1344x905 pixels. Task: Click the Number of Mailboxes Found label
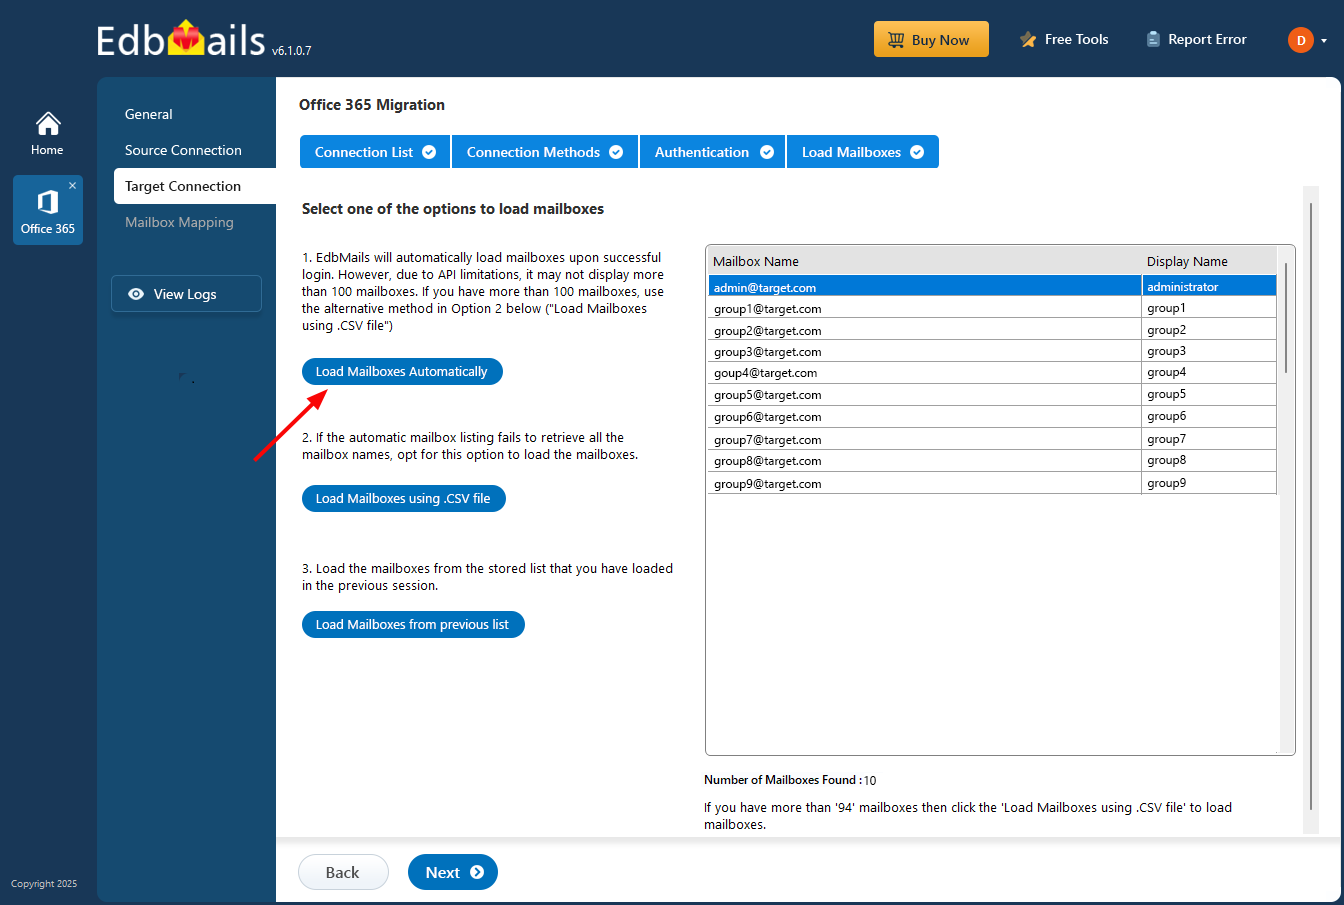coord(783,780)
